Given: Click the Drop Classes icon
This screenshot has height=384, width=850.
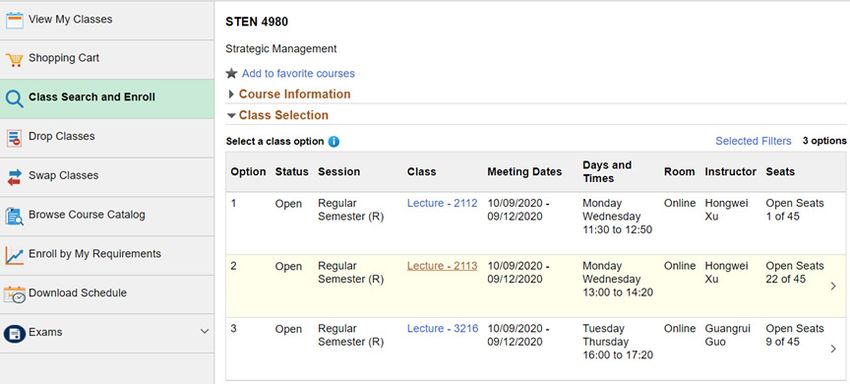Looking at the screenshot, I should tap(14, 138).
